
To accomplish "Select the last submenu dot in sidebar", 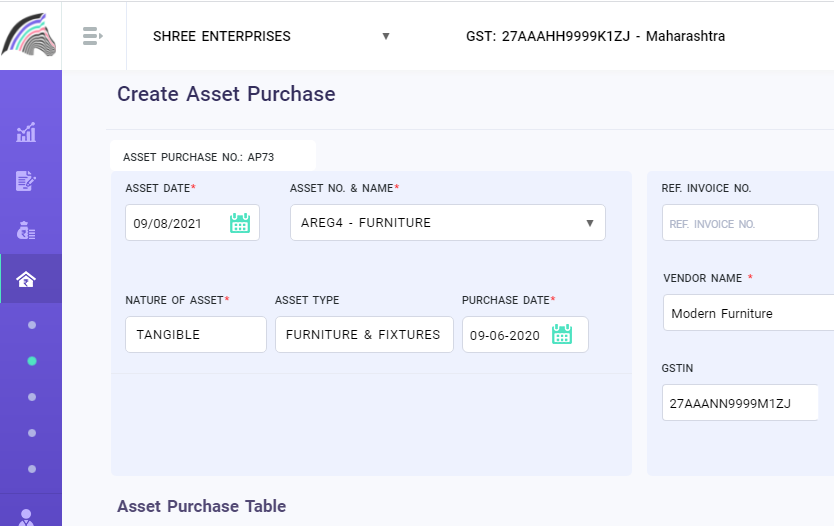I will pos(32,469).
